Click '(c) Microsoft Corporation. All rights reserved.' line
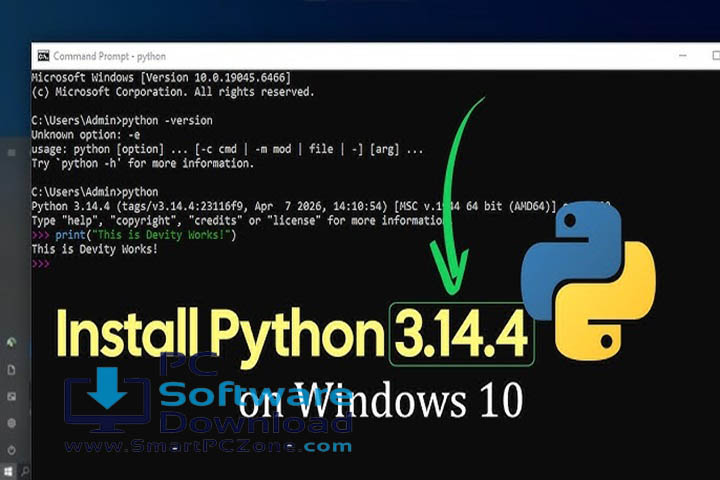 click(x=173, y=92)
